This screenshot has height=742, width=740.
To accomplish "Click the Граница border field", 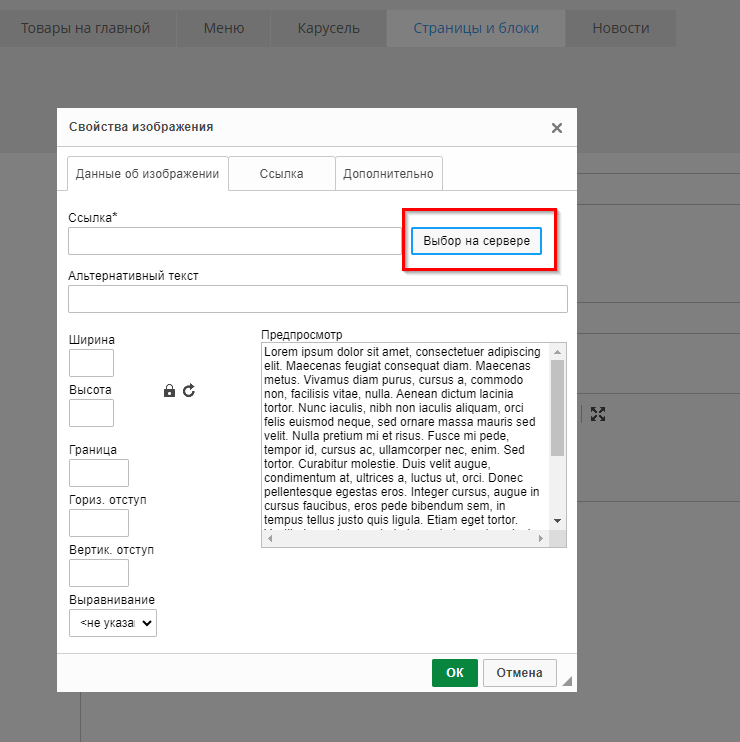I will pyautogui.click(x=98, y=473).
